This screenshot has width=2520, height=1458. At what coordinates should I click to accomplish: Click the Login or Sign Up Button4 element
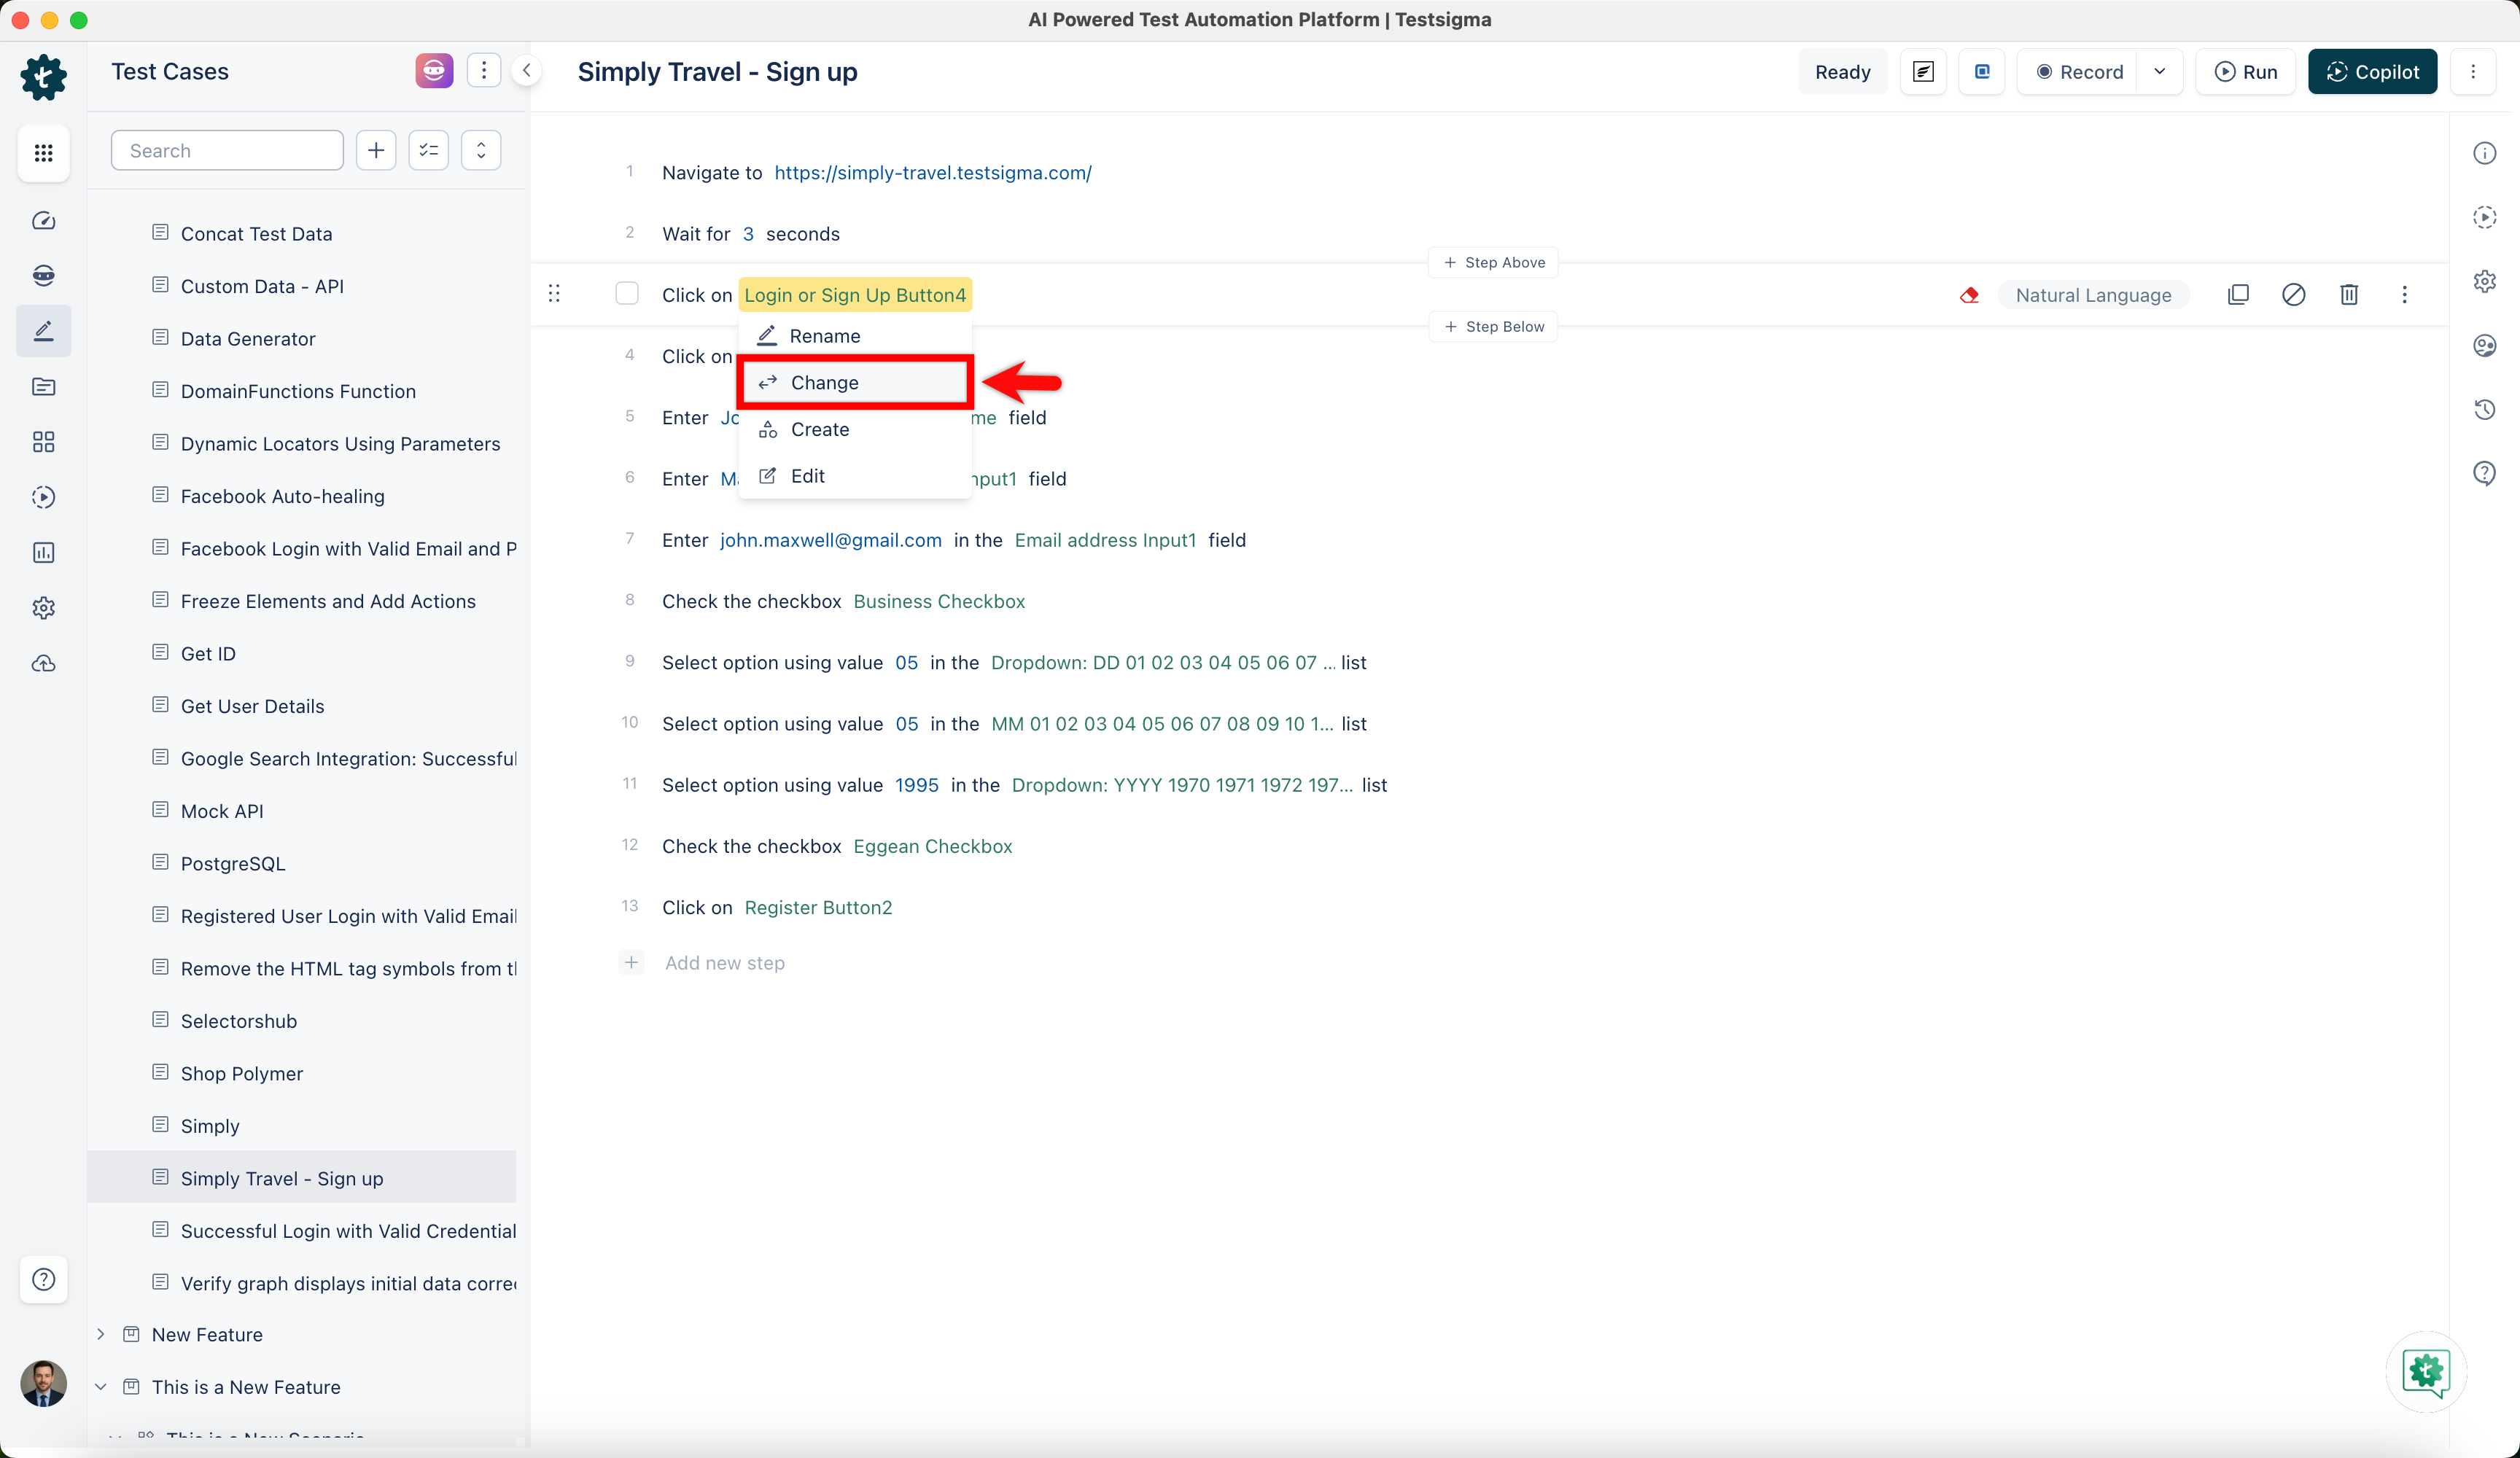855,295
